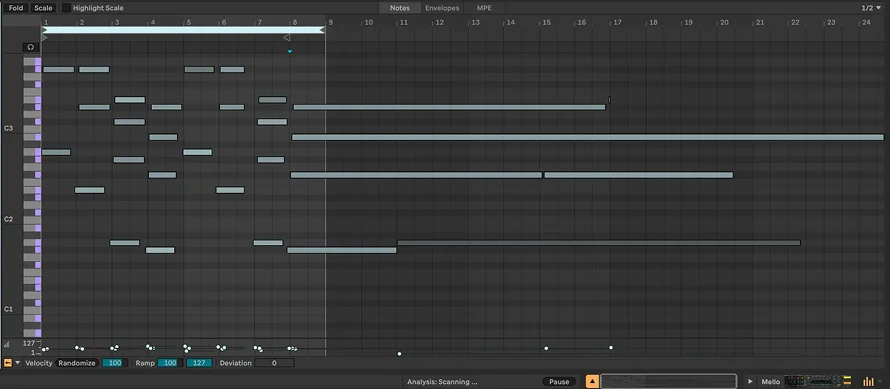Select the long C3 note starting at bar 8
Image resolution: width=890 pixels, height=389 pixels.
point(588,137)
